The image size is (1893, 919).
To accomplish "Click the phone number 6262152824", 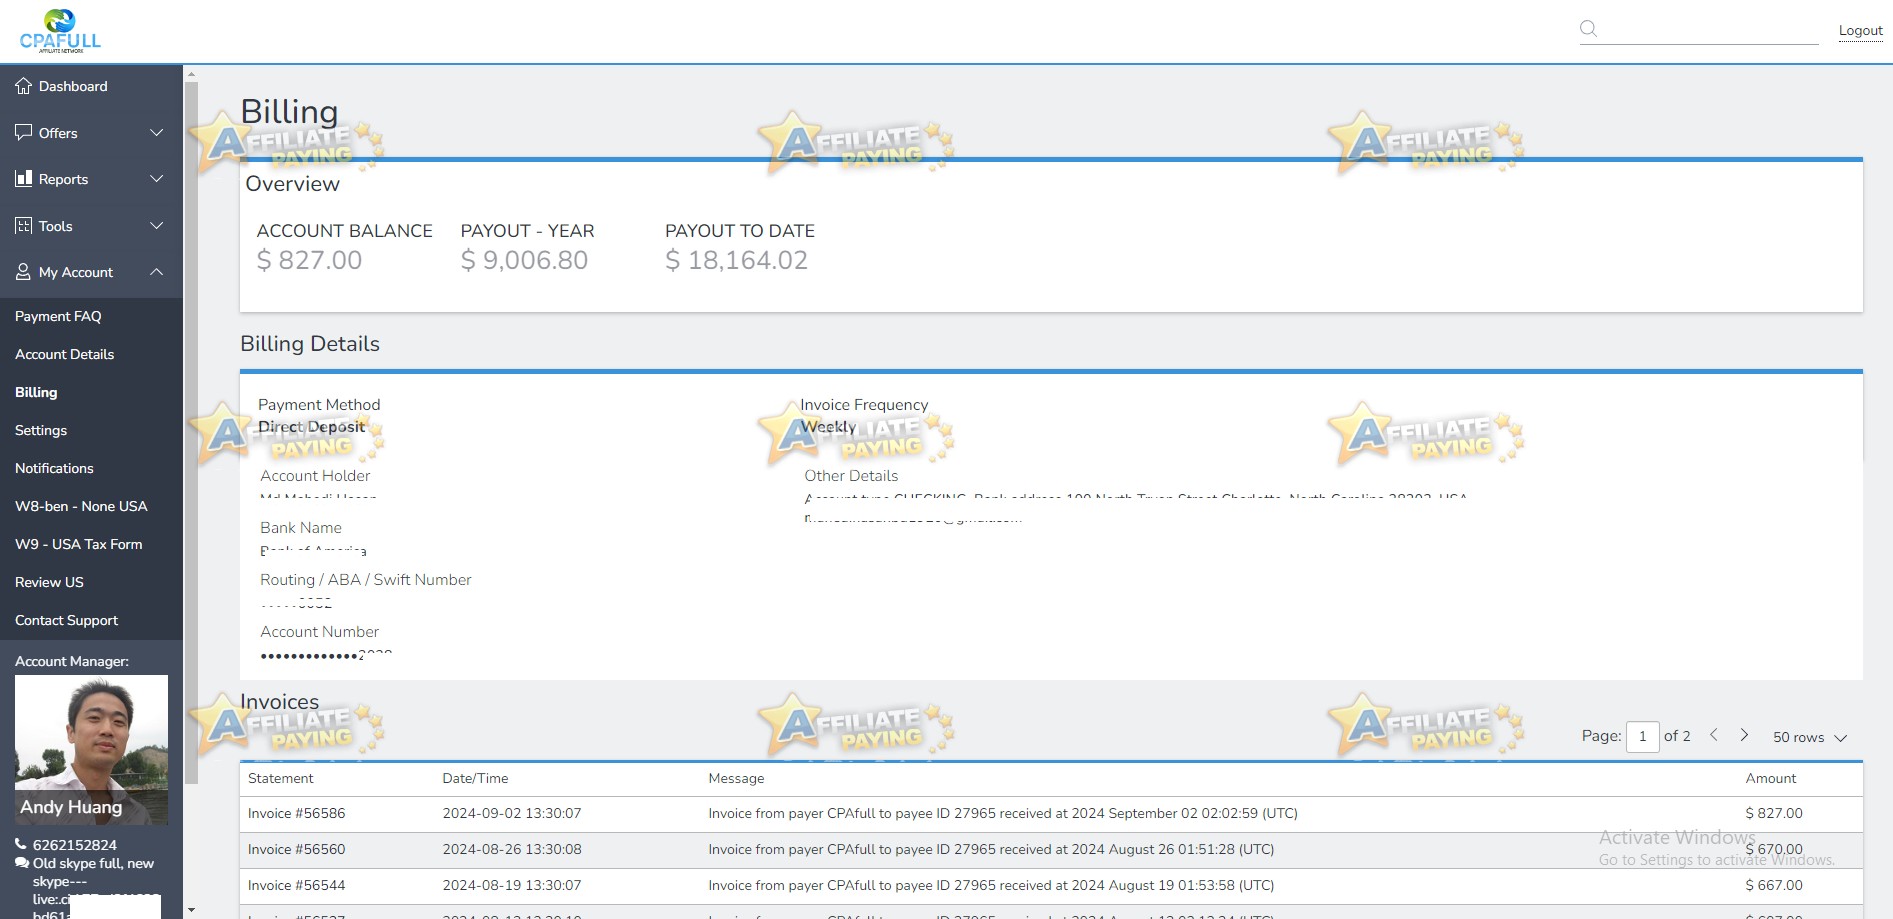I will click(x=75, y=845).
